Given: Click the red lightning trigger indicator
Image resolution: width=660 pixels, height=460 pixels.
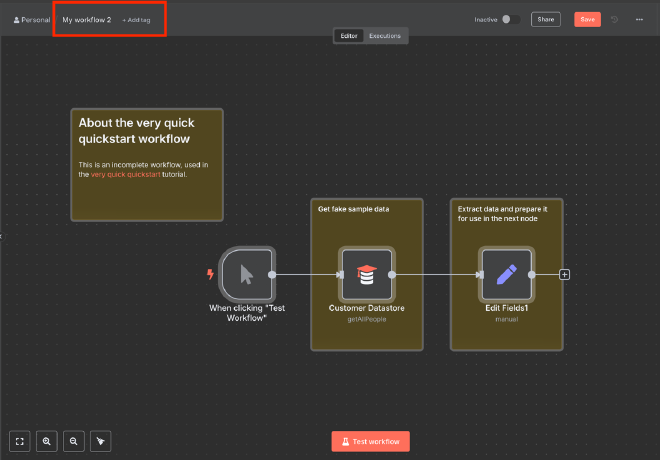Looking at the screenshot, I should click(209, 274).
